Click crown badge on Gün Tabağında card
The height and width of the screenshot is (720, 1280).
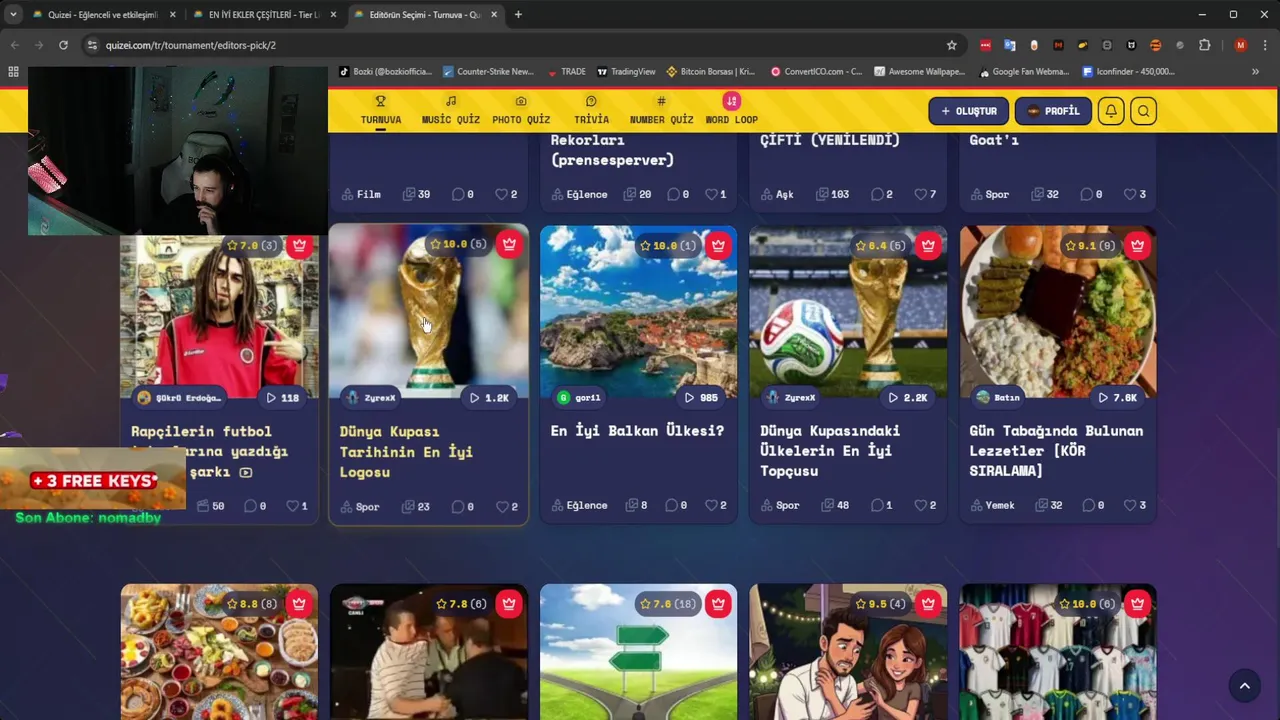click(1137, 245)
